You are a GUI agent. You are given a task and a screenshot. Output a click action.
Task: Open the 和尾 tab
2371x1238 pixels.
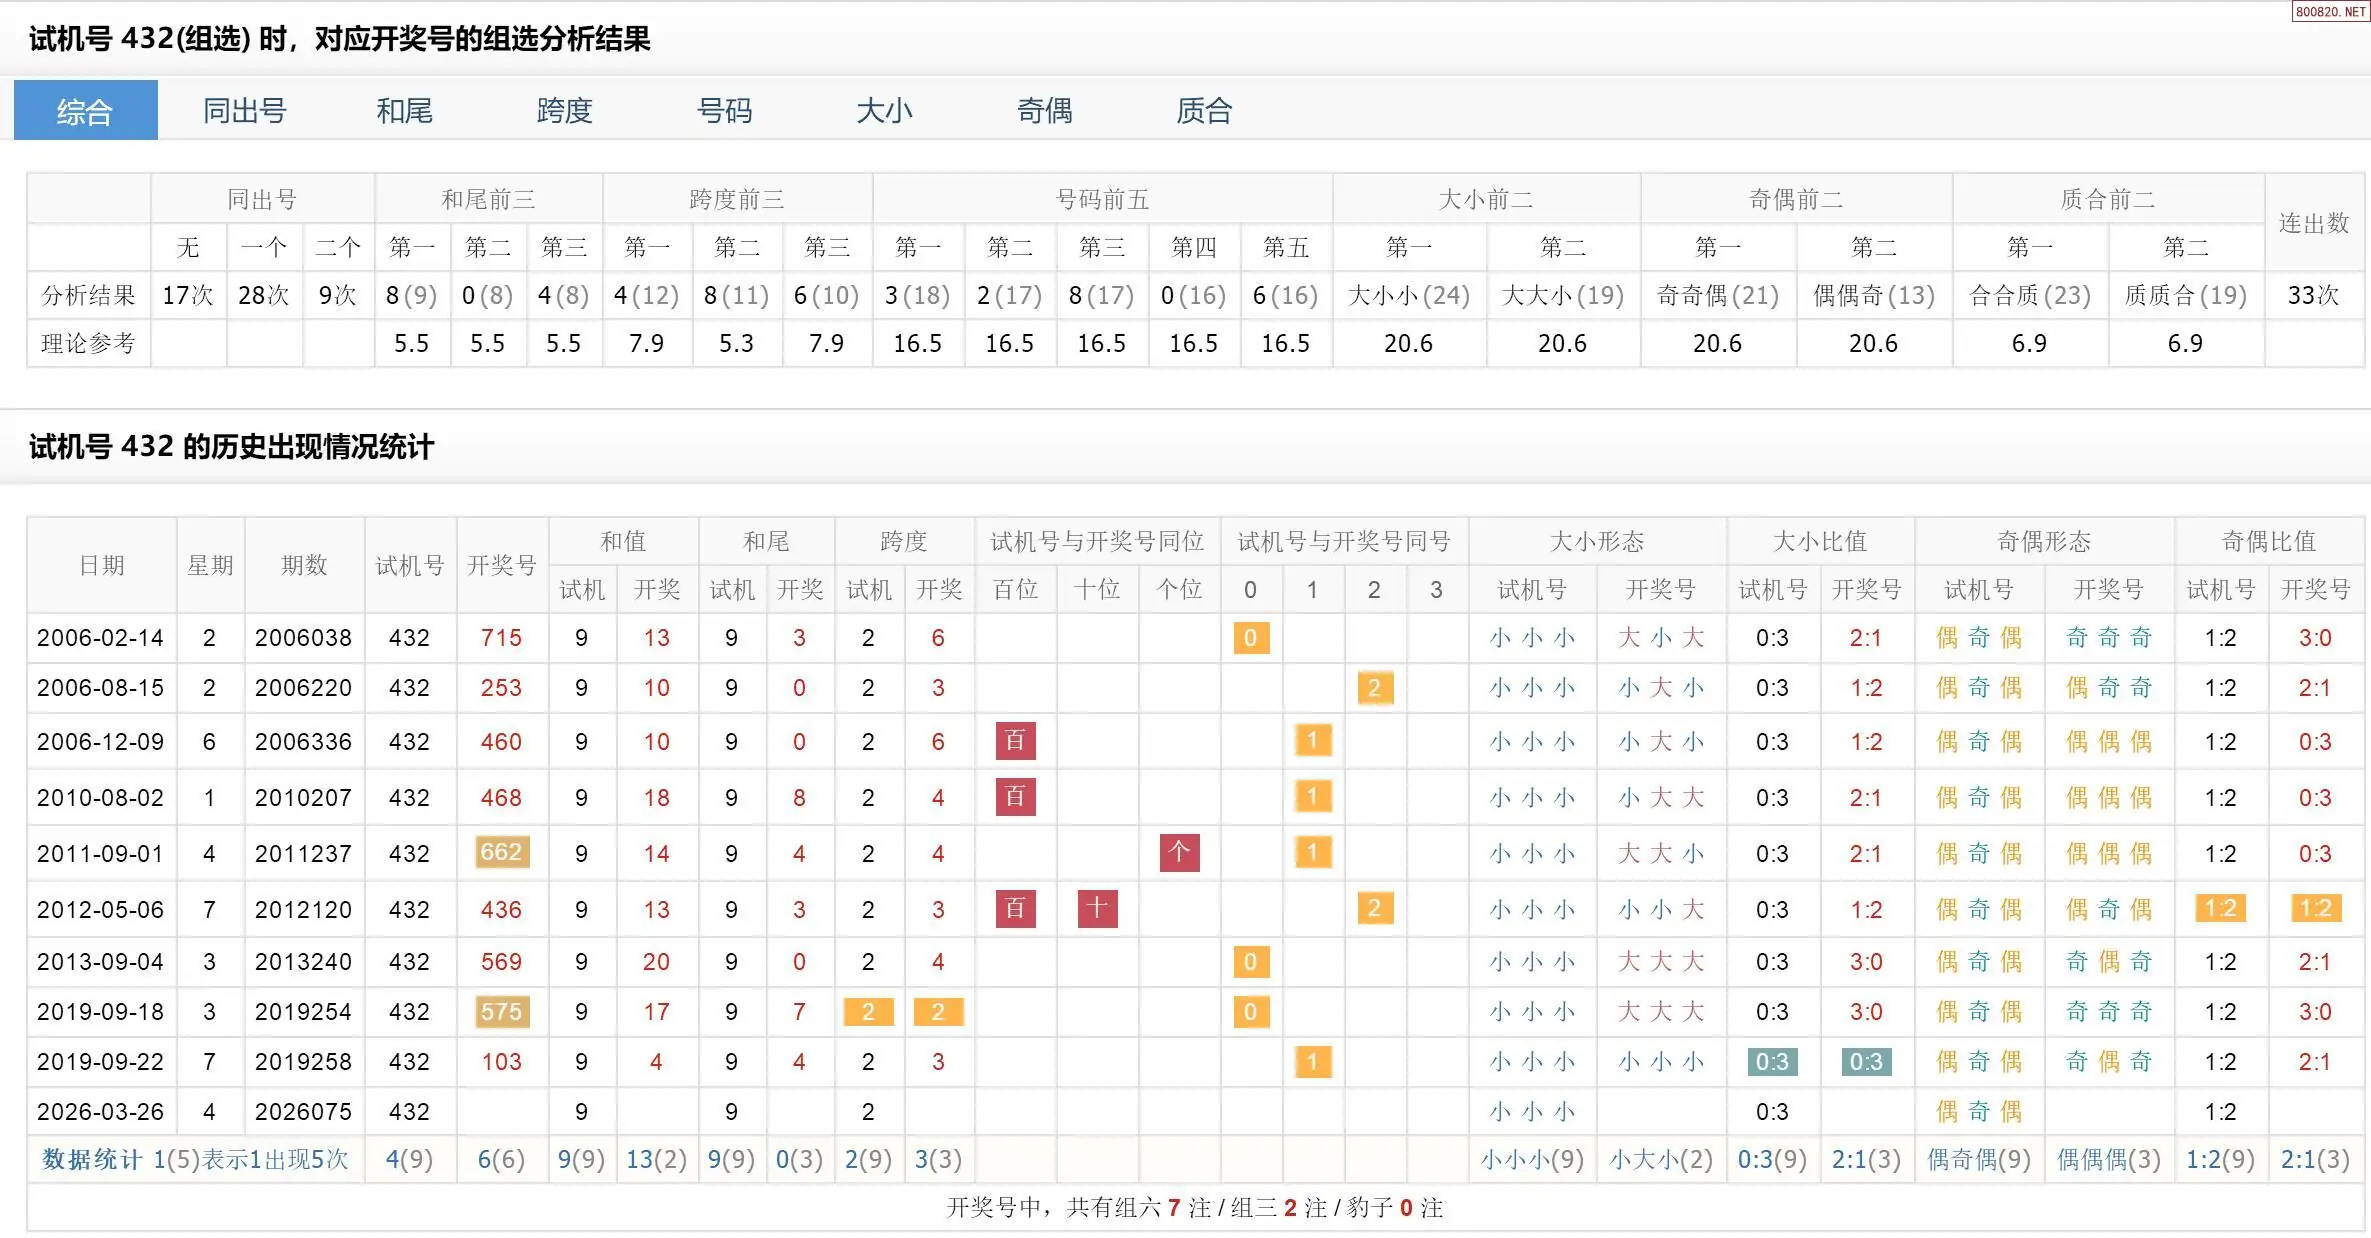pyautogui.click(x=404, y=110)
